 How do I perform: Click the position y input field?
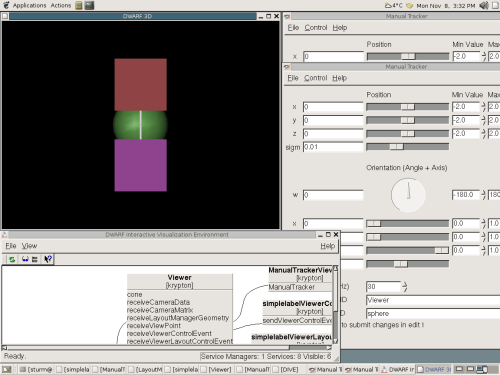point(333,120)
